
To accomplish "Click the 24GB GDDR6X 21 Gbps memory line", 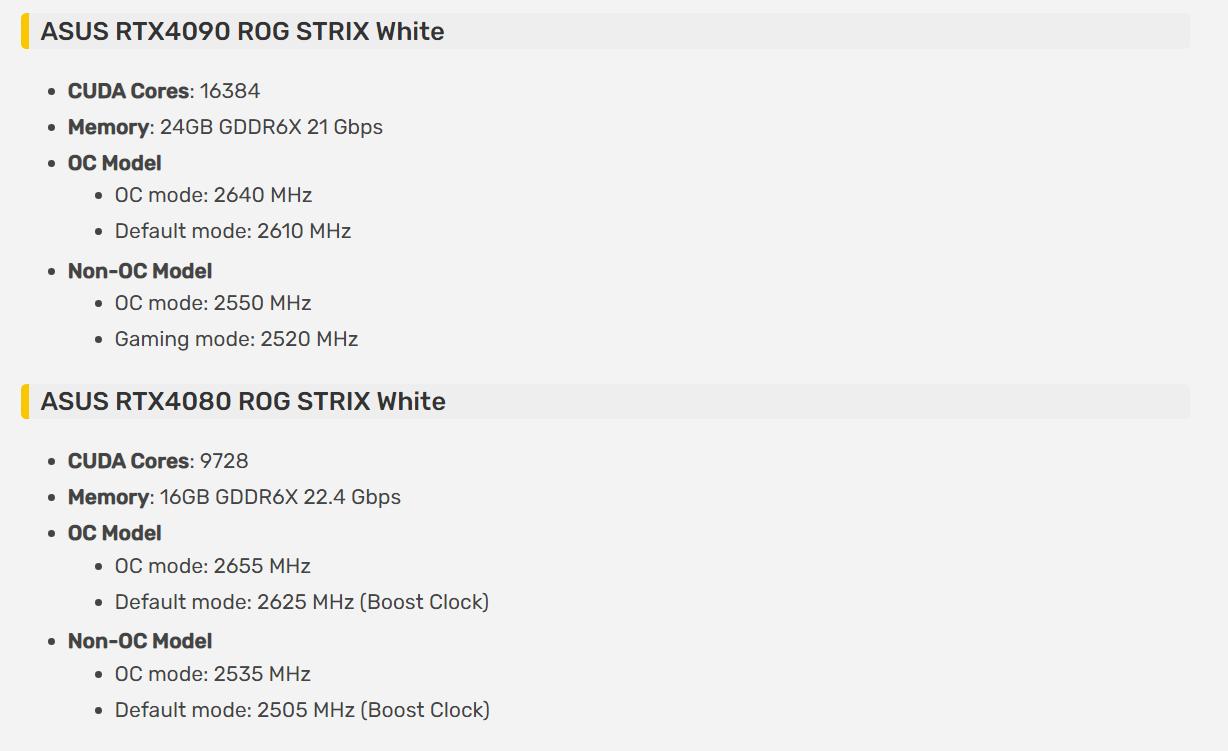I will pyautogui.click(x=225, y=127).
